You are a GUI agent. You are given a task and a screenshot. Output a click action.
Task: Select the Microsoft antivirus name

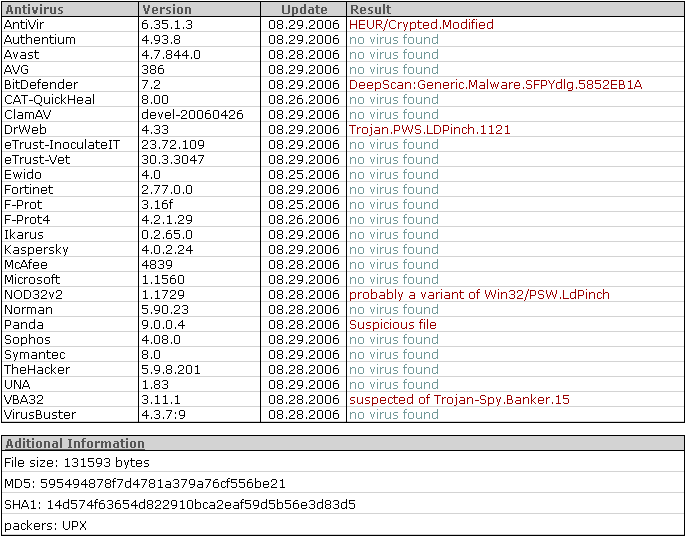click(x=32, y=279)
